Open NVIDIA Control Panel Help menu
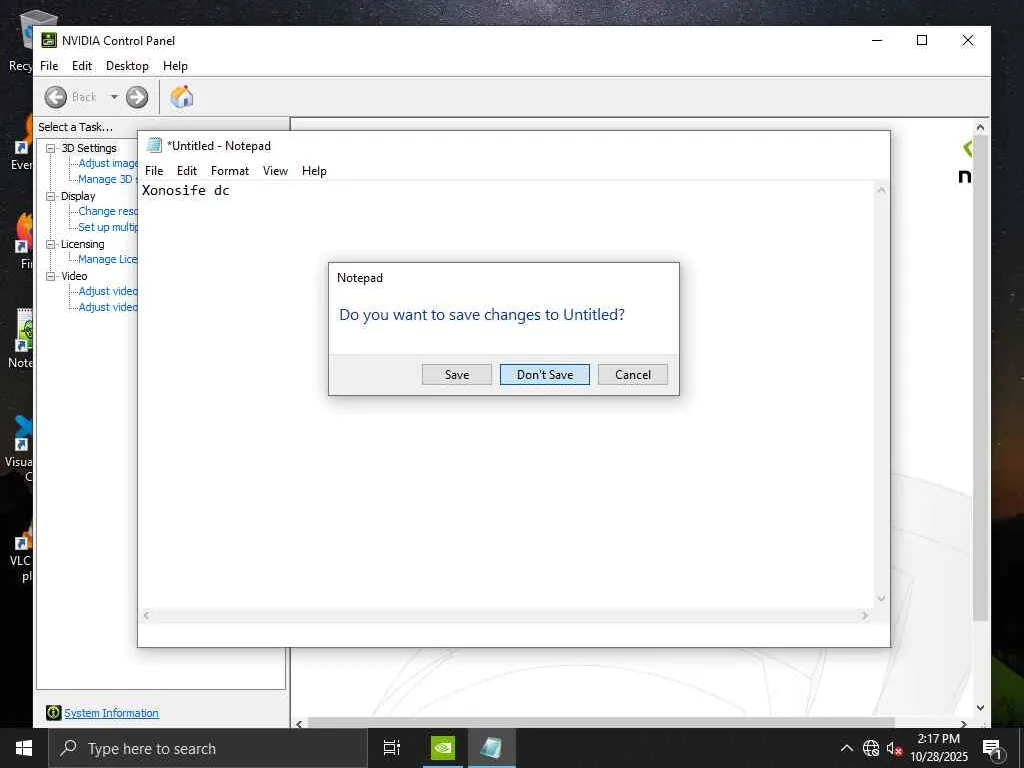The image size is (1024, 768). (x=175, y=66)
